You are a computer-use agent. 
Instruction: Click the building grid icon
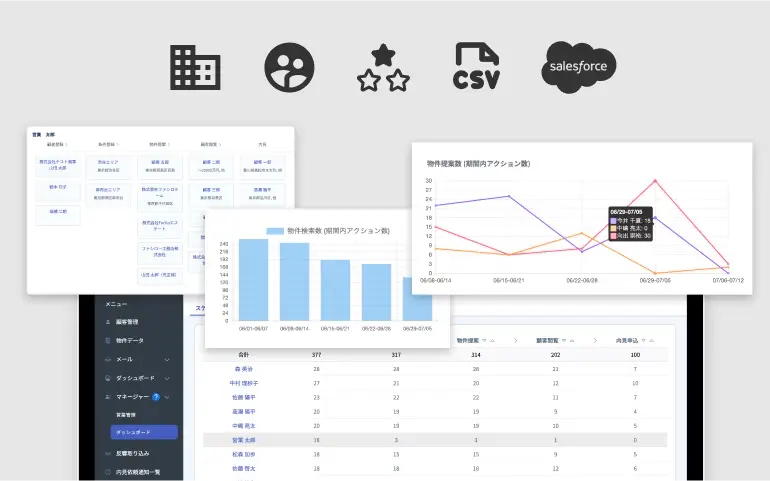click(x=196, y=68)
